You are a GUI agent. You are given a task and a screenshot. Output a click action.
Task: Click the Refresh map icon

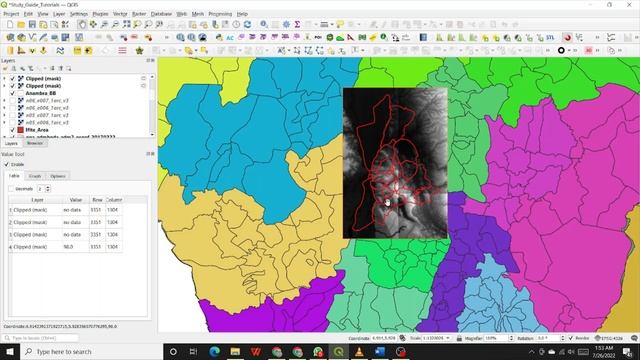(x=247, y=24)
